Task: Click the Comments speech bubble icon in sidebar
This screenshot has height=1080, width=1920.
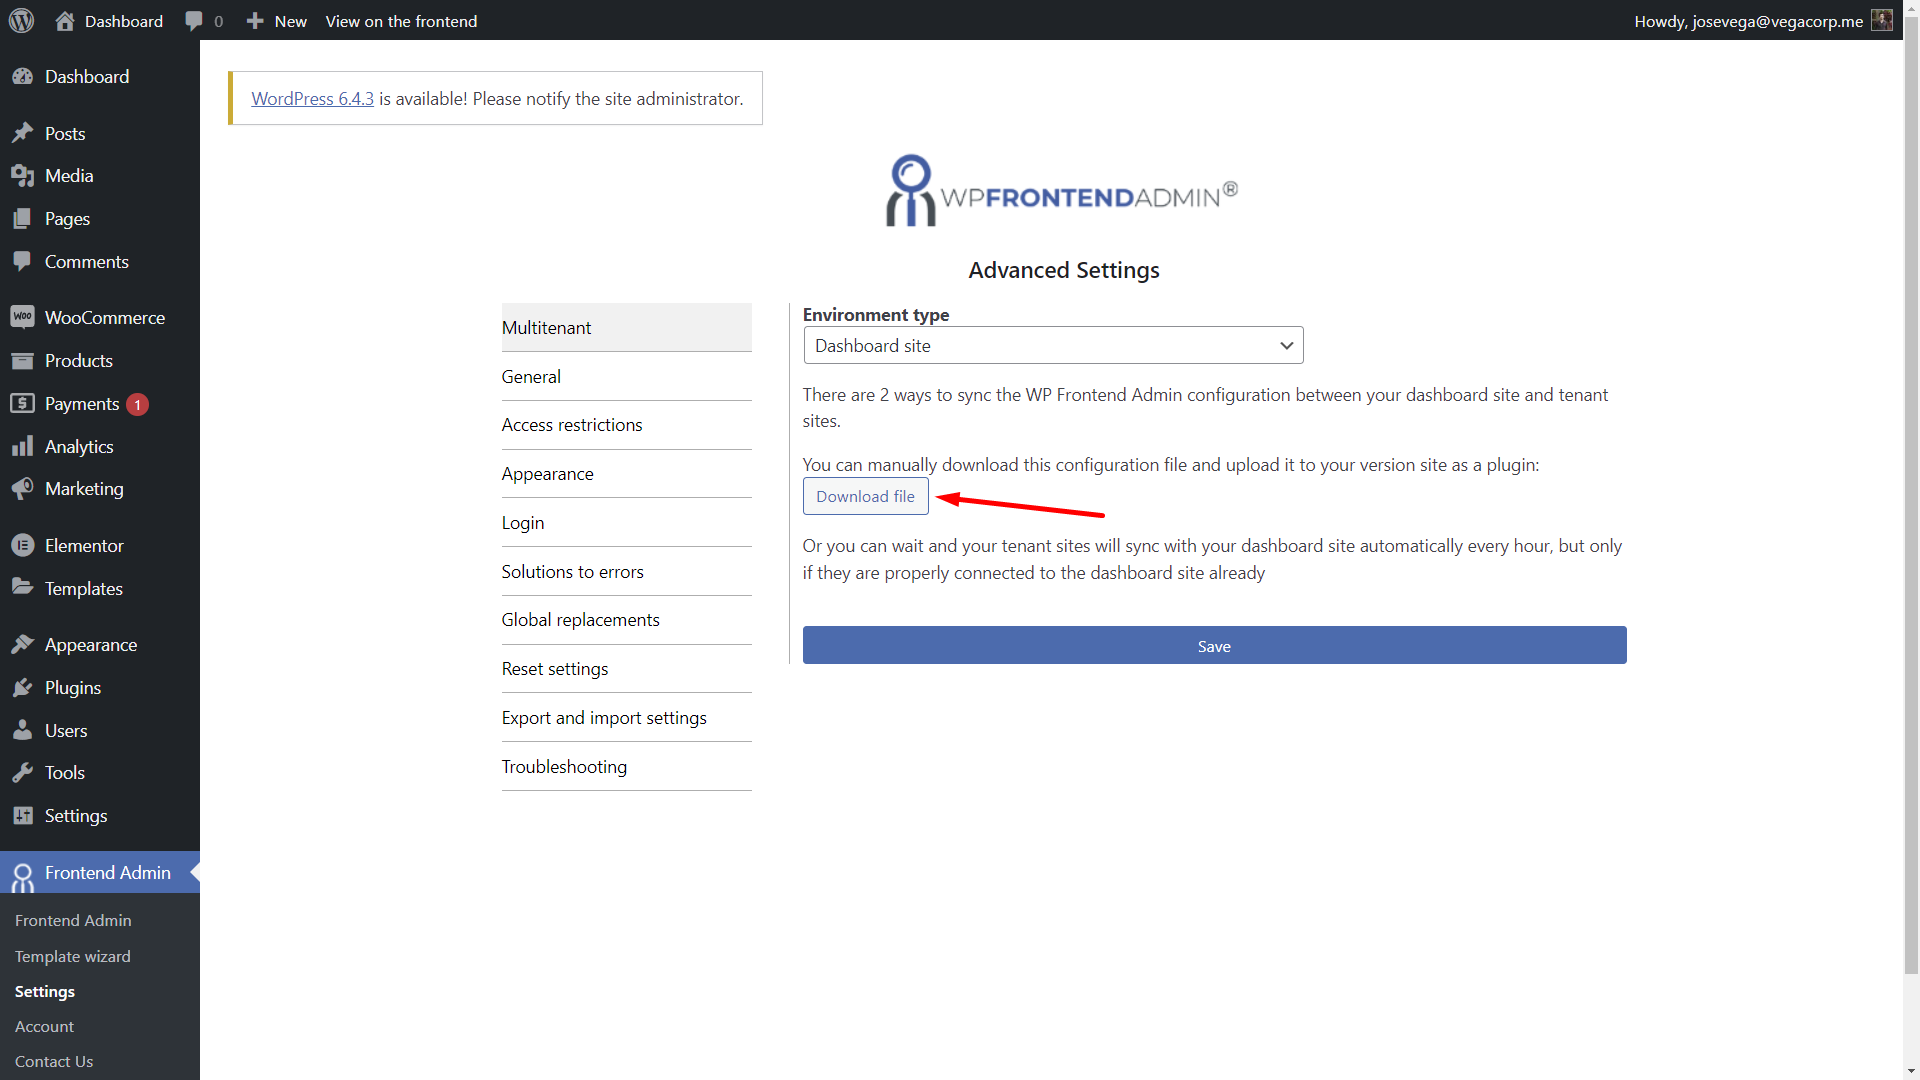Action: coord(22,261)
